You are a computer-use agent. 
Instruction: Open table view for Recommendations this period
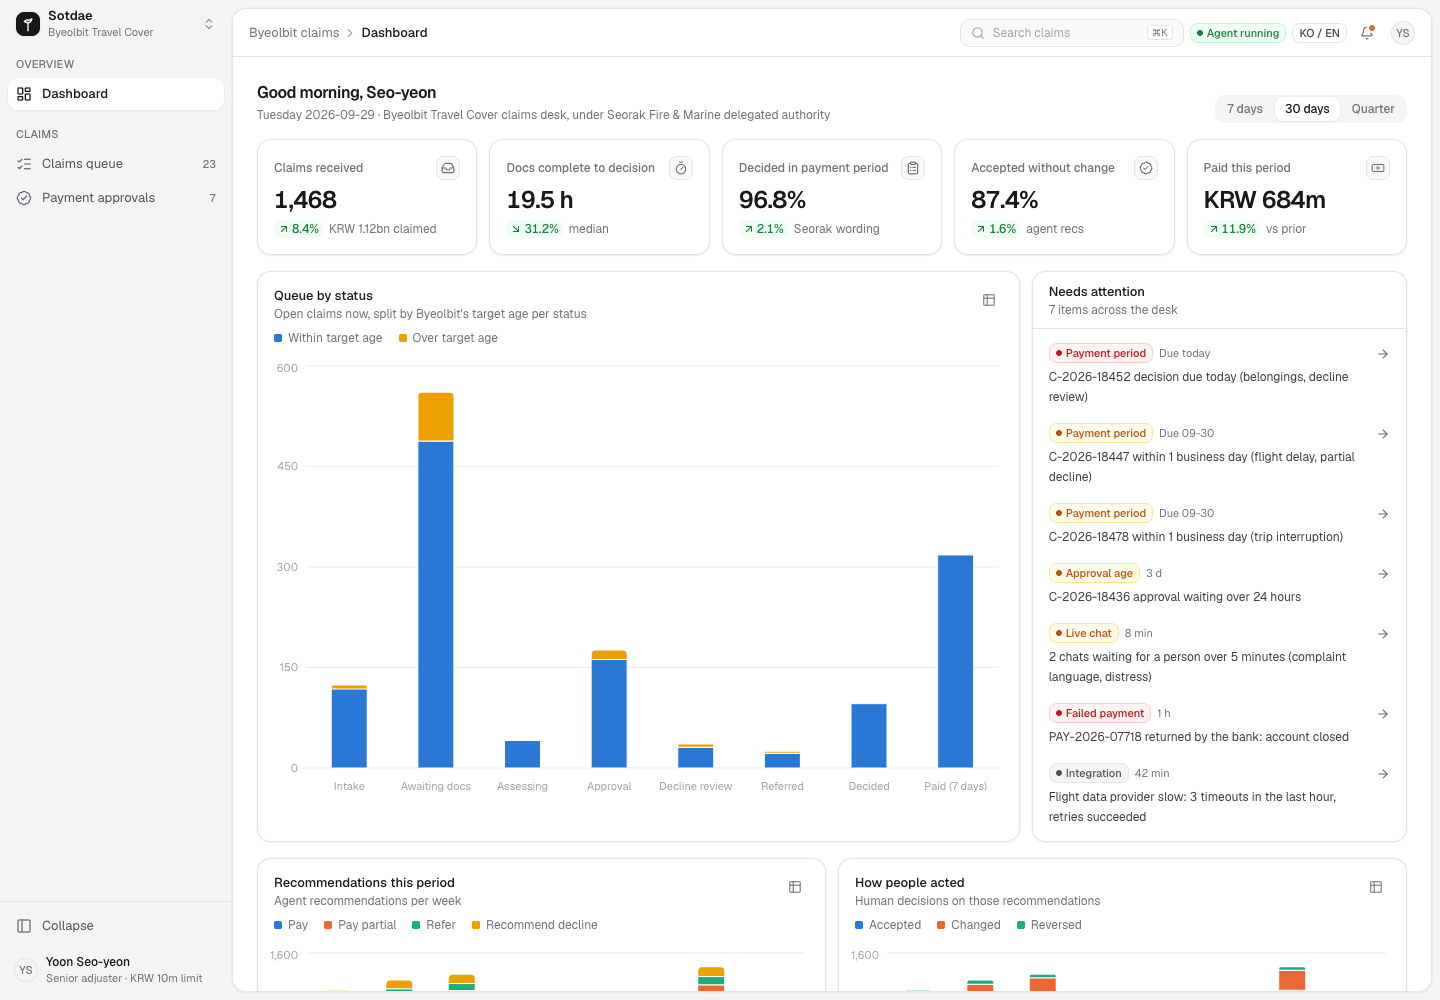tap(795, 887)
